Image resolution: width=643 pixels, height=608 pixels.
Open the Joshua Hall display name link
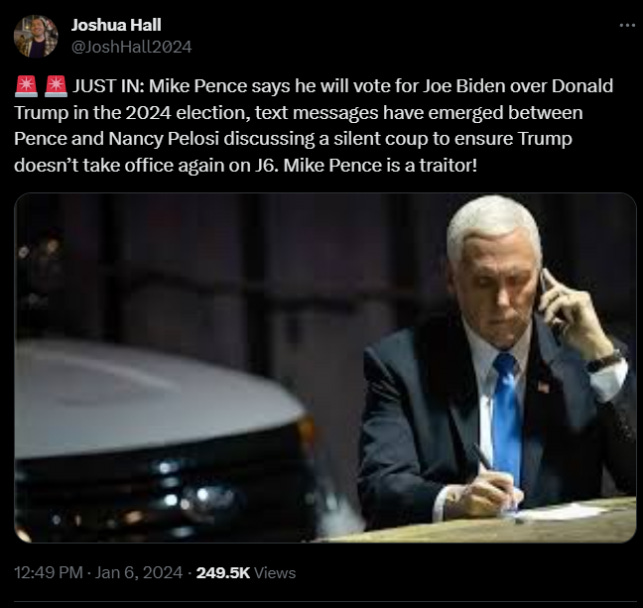116,25
